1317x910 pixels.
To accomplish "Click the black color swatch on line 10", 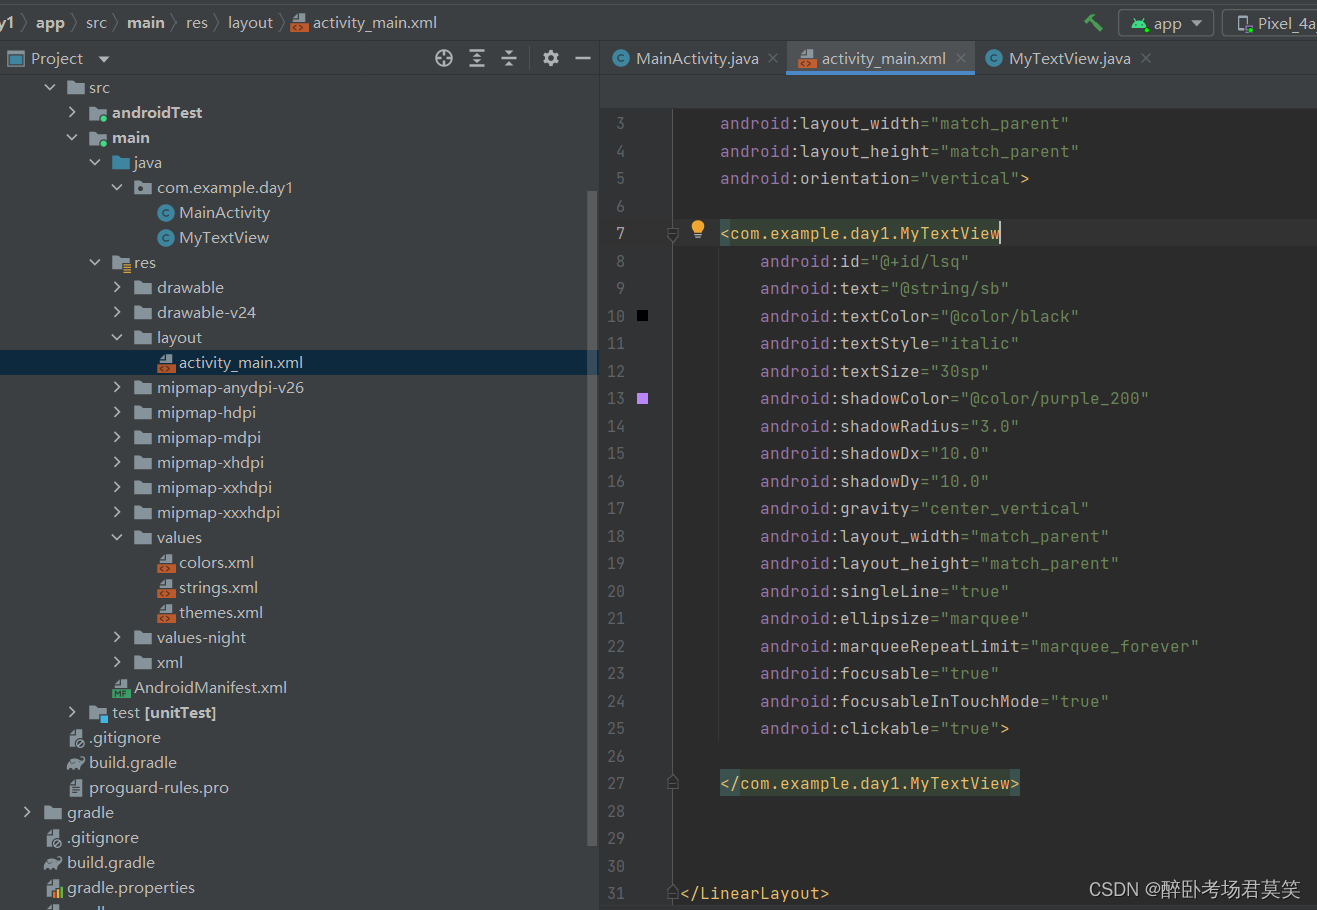I will [642, 316].
